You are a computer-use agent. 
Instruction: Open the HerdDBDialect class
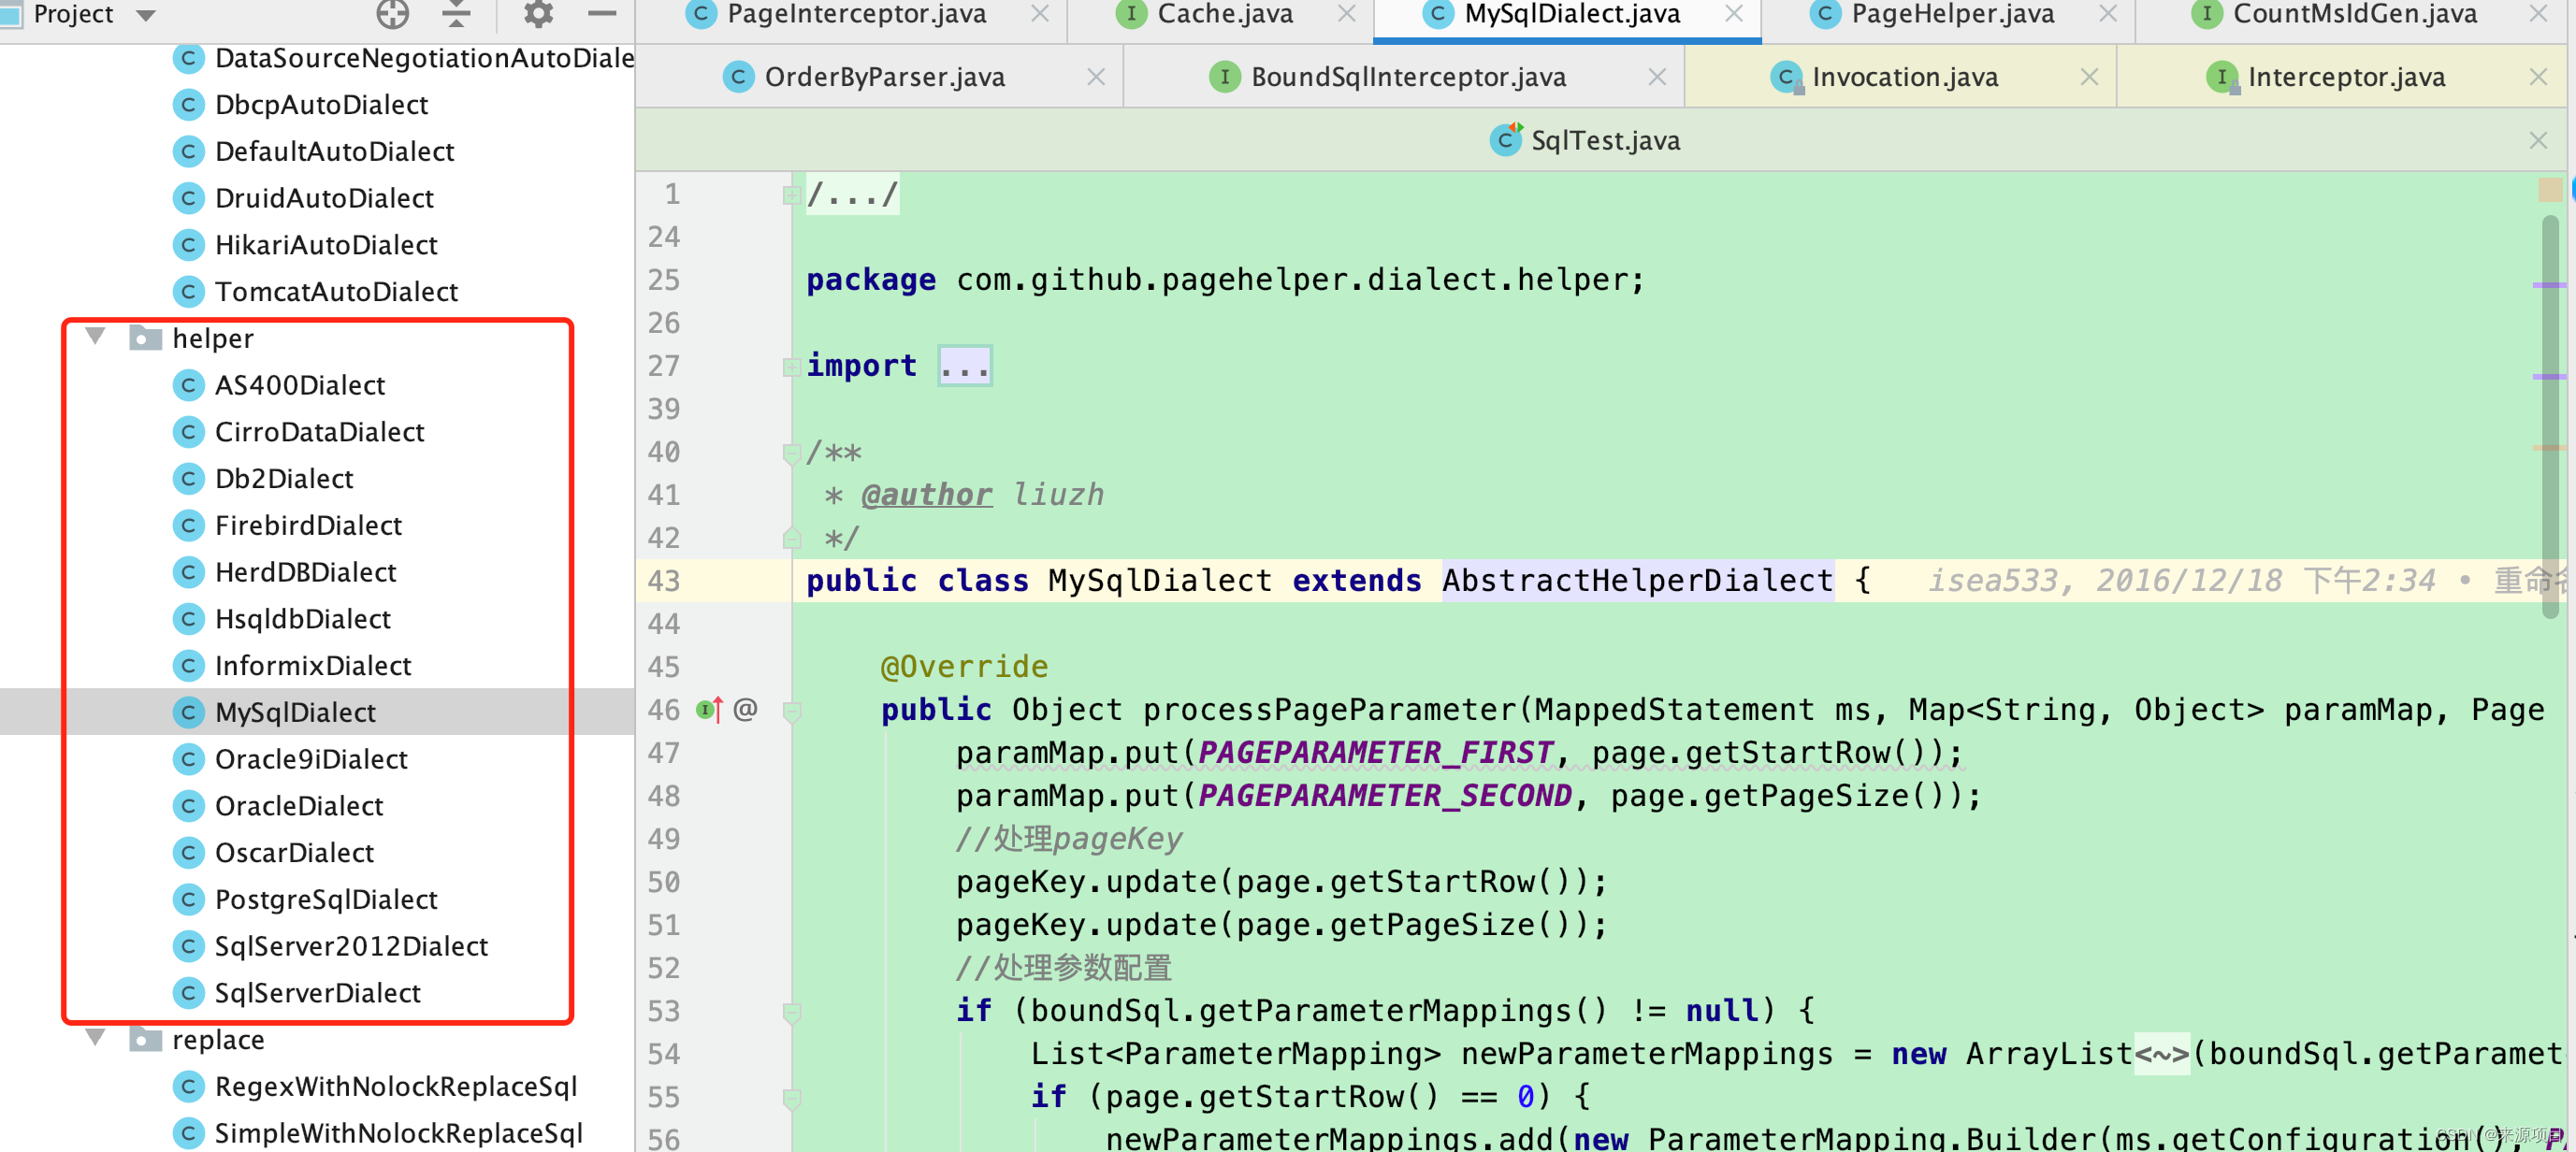pos(305,573)
